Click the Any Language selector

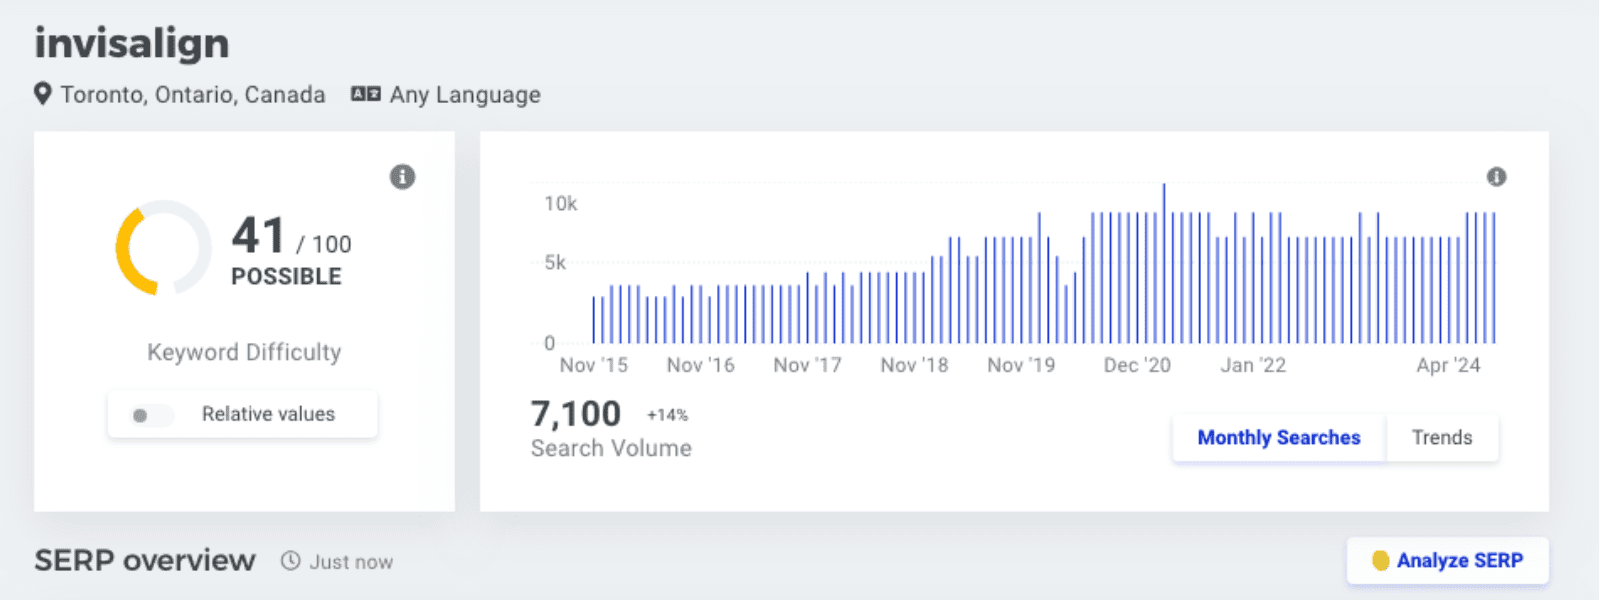[x=465, y=95]
